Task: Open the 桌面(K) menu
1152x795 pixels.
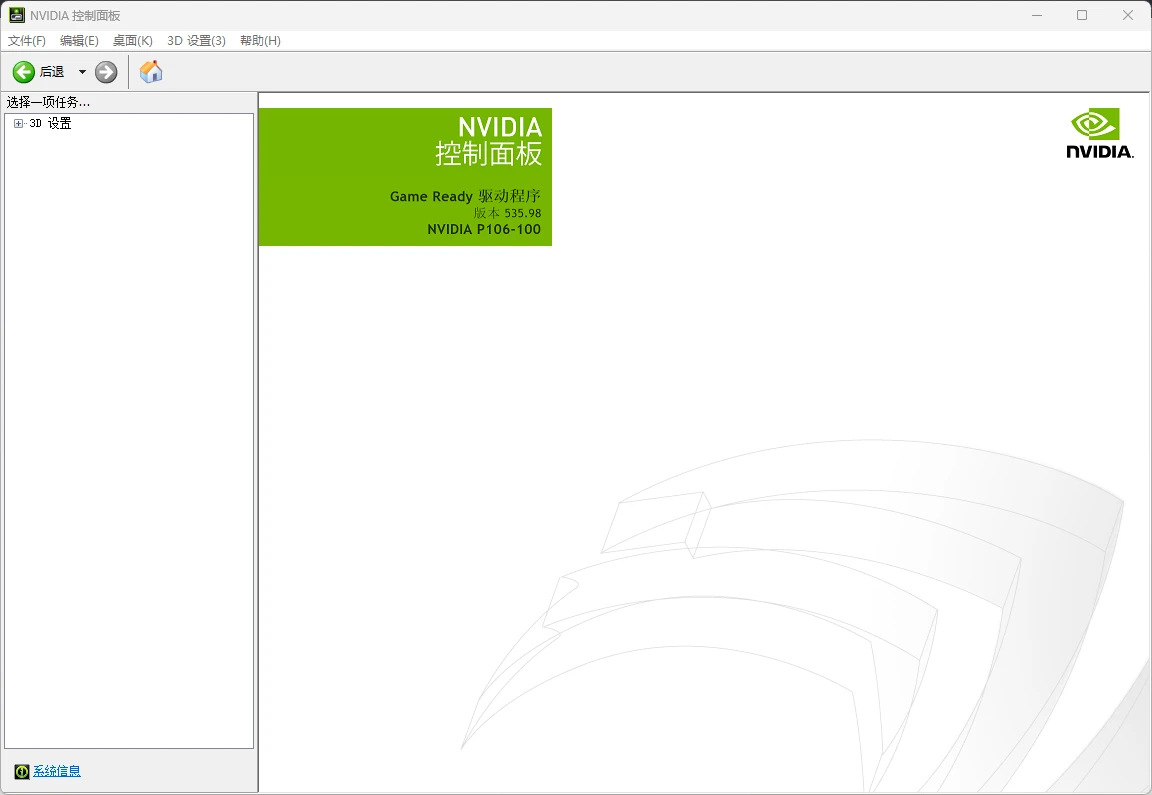Action: click(x=133, y=40)
